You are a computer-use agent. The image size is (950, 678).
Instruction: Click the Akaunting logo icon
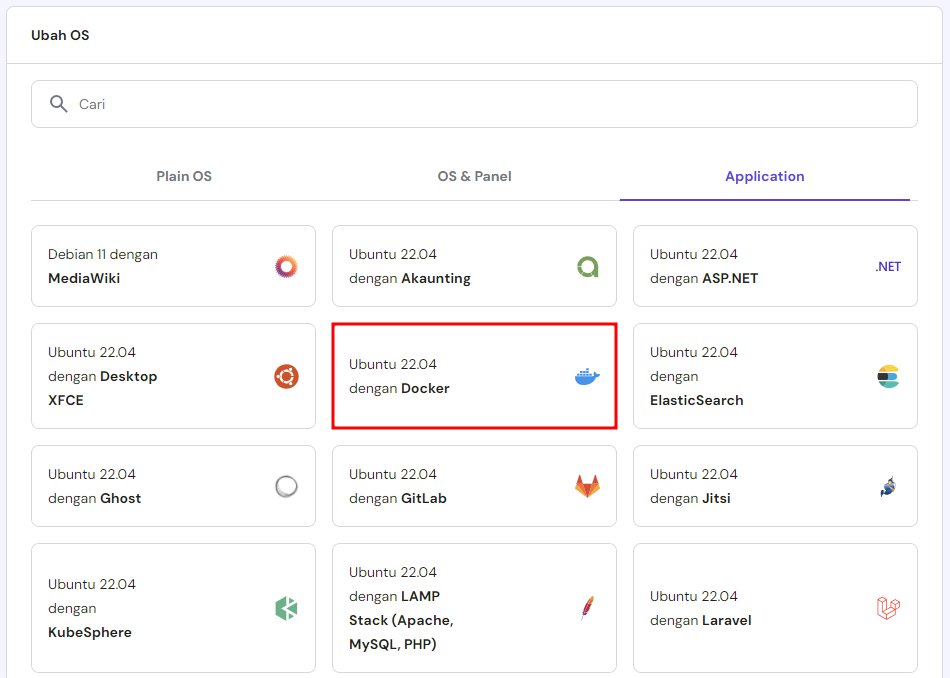[588, 267]
